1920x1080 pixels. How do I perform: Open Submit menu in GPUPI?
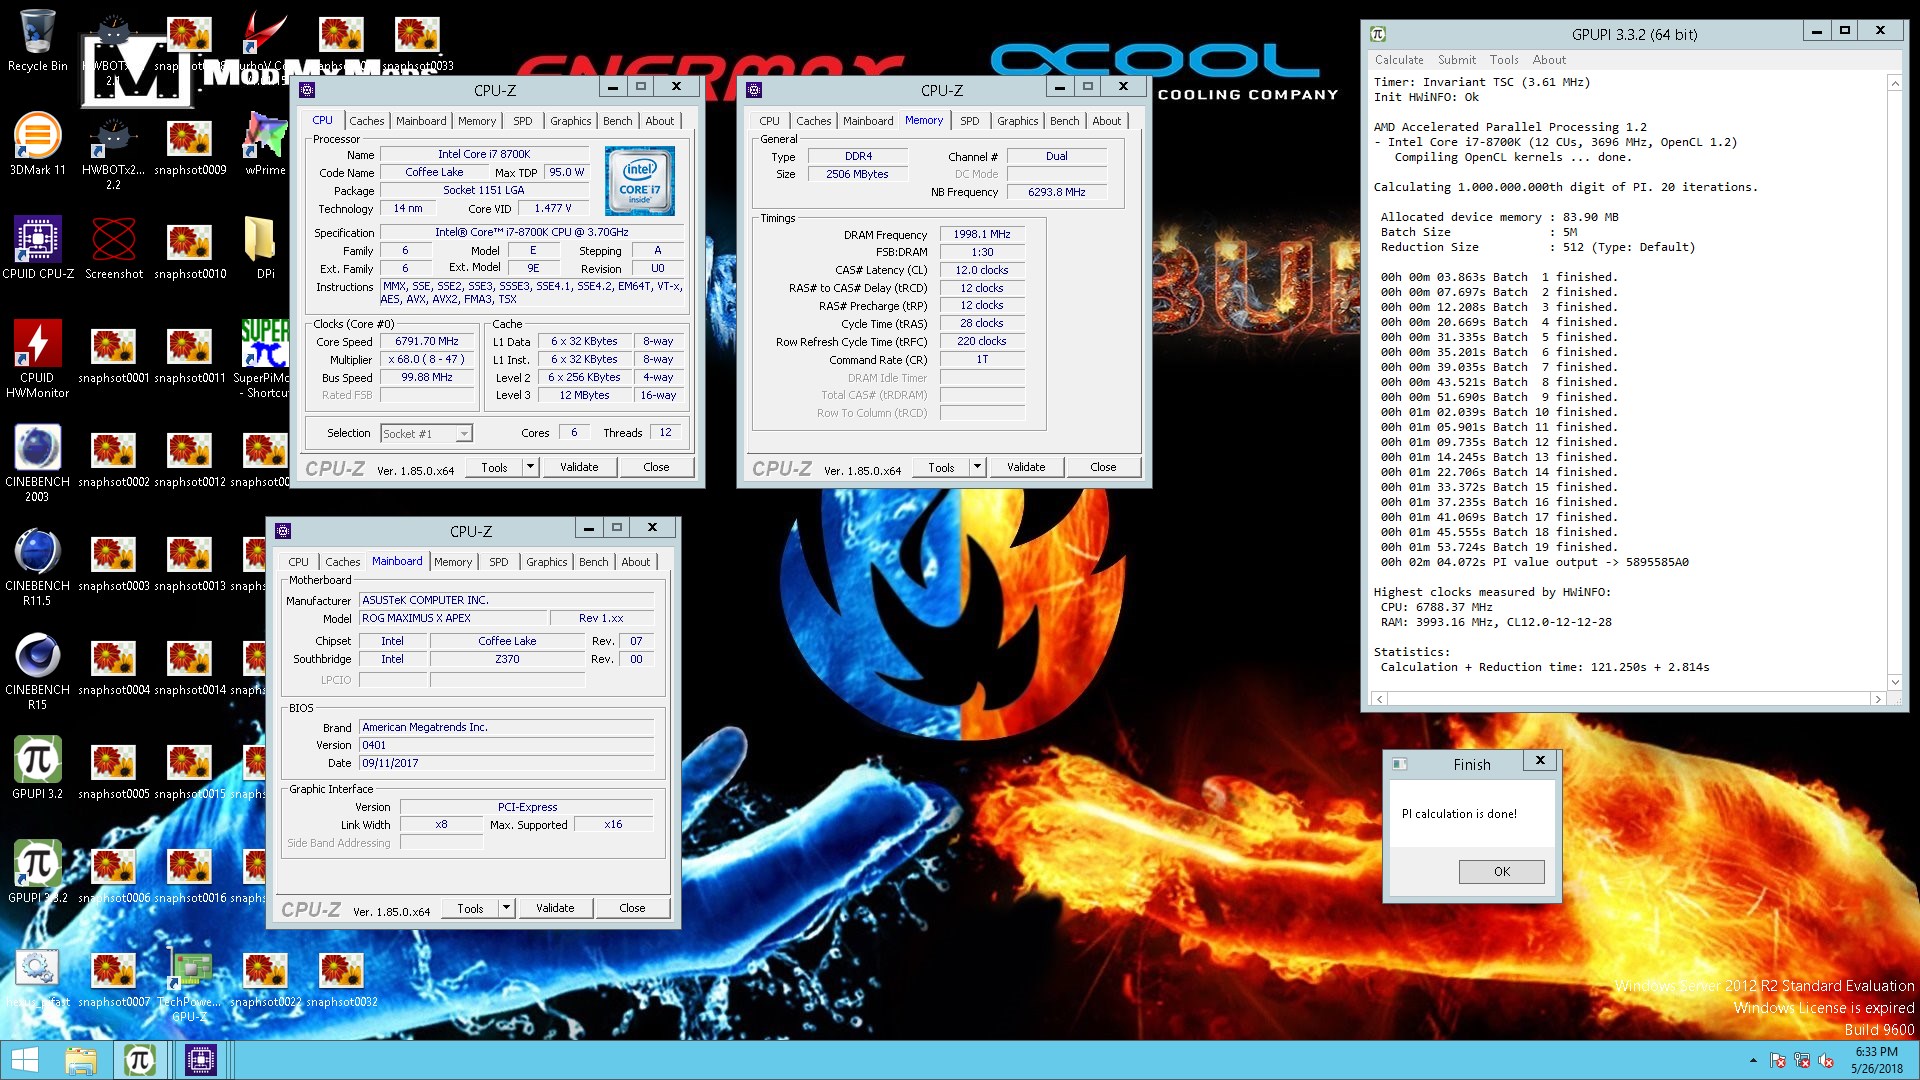coord(1456,60)
